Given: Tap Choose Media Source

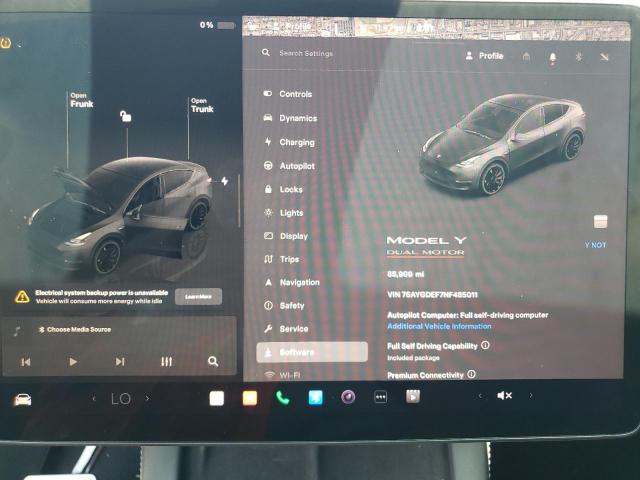Looking at the screenshot, I should click(75, 329).
